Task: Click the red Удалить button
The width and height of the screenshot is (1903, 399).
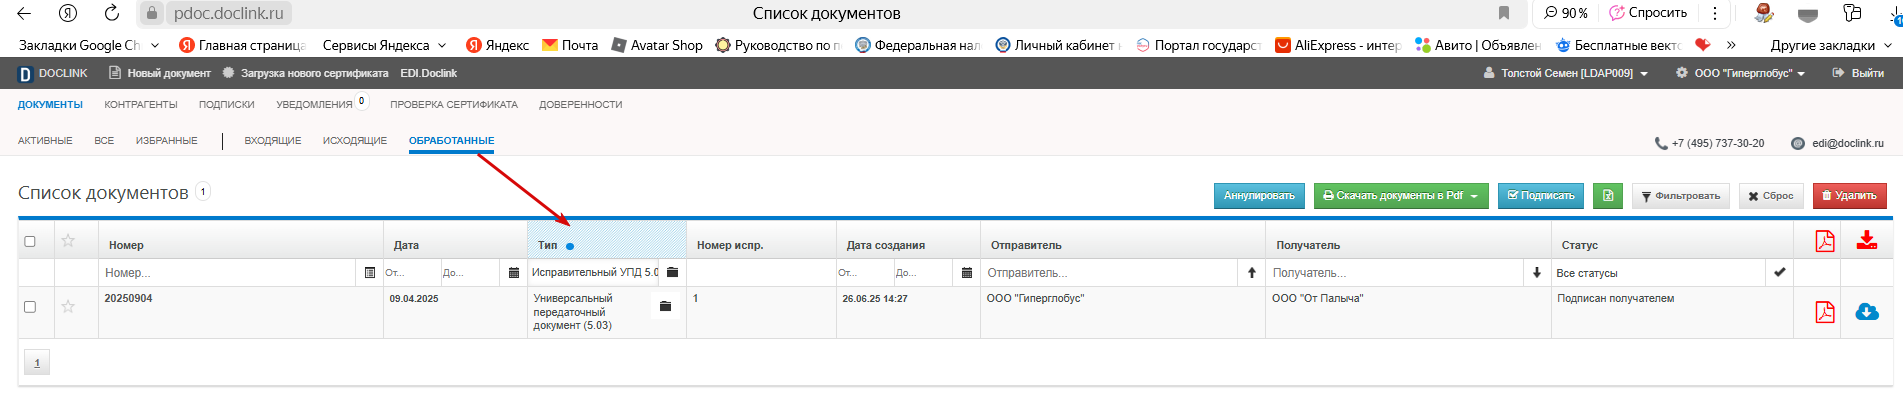Action: [x=1849, y=196]
